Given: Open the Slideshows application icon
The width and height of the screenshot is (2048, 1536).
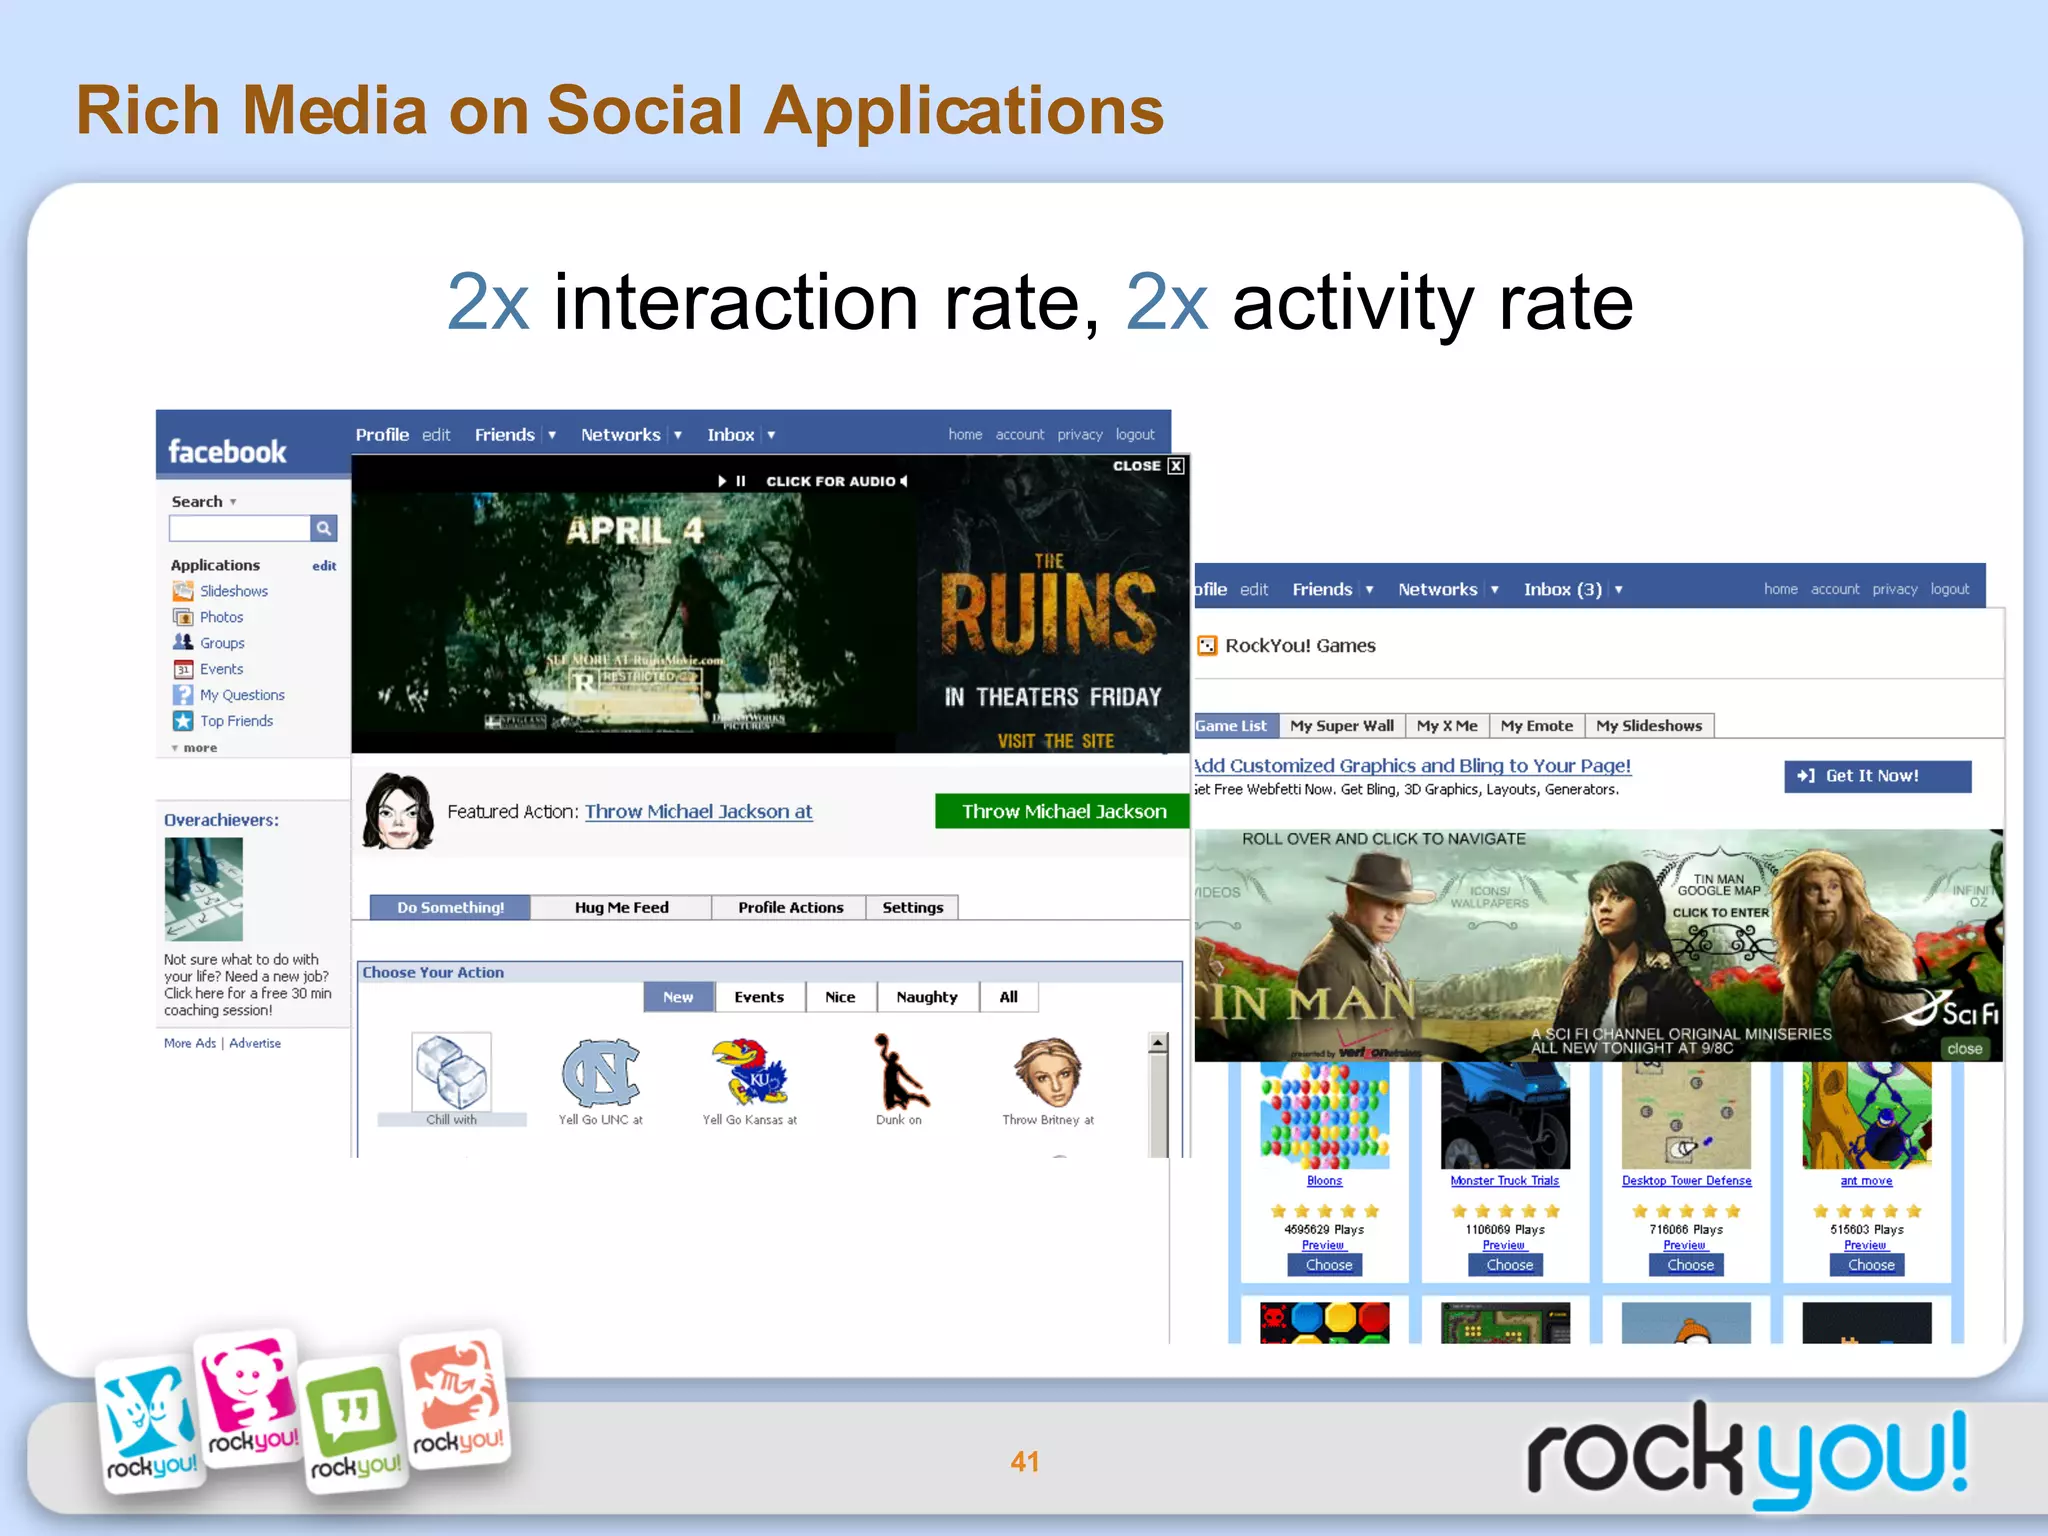Looking at the screenshot, I should (183, 591).
